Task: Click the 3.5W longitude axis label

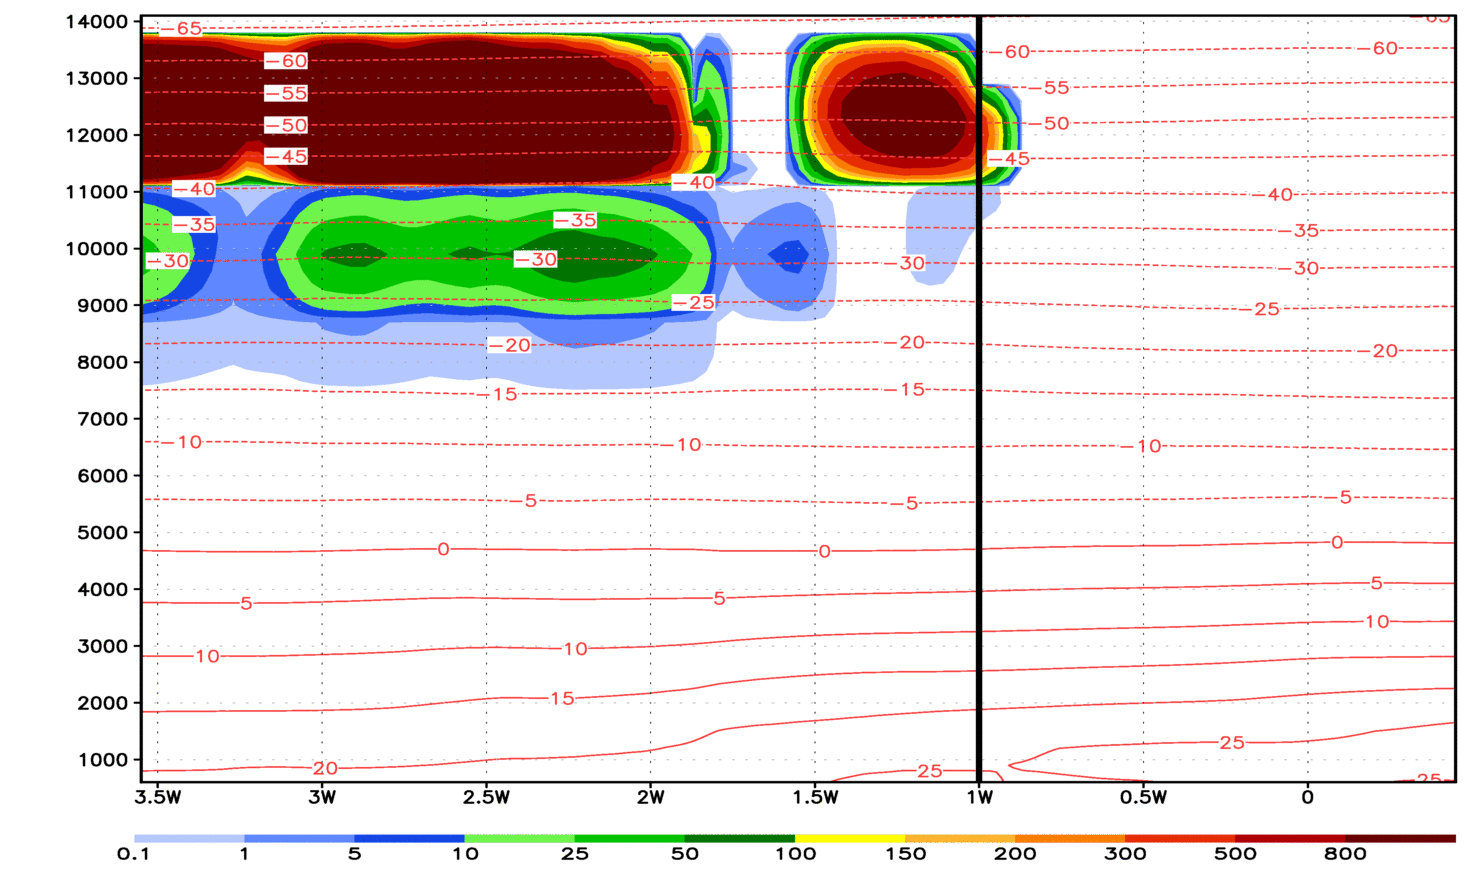Action: pos(158,797)
